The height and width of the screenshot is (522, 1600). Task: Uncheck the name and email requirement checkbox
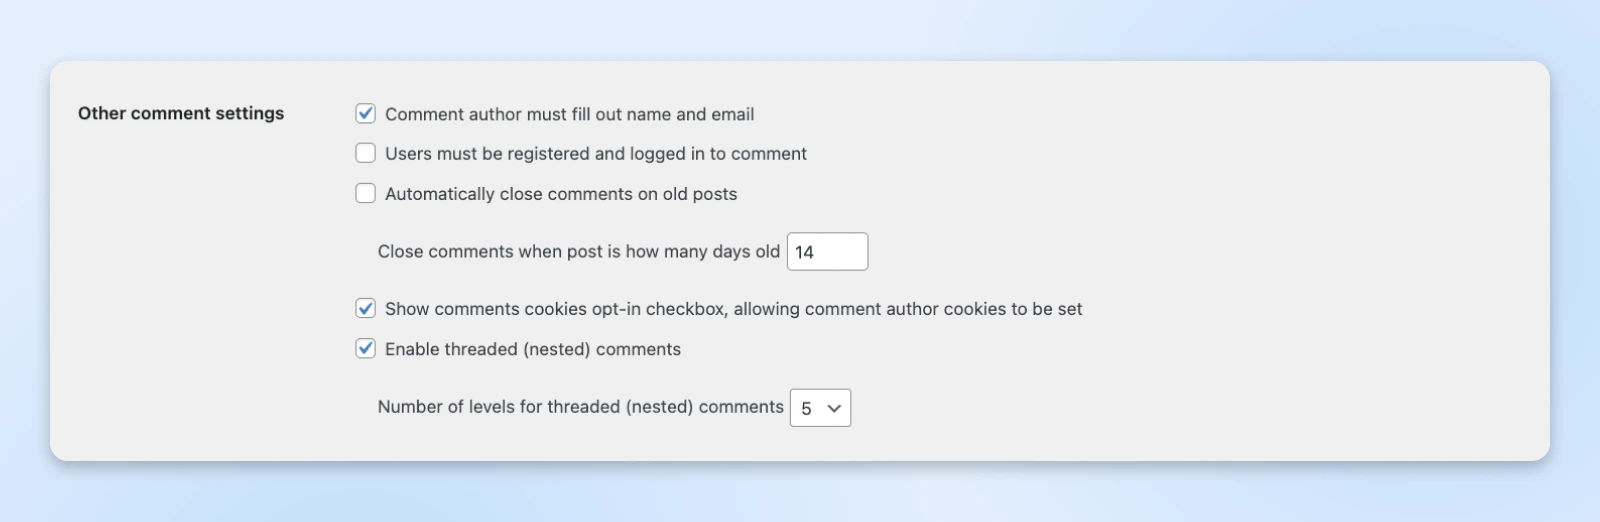click(x=366, y=114)
